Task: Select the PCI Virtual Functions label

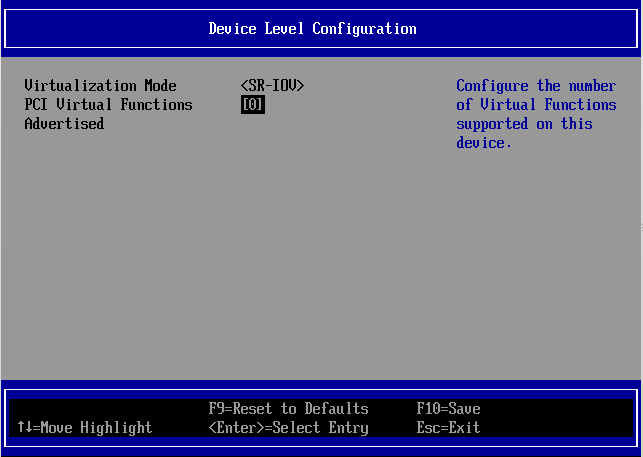Action: tap(108, 105)
